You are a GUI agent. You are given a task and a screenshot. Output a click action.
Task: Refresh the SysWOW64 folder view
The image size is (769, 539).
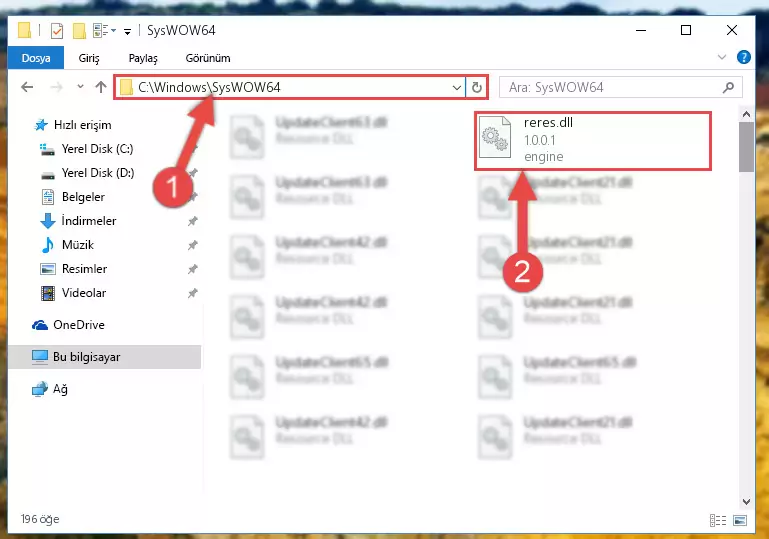(477, 88)
